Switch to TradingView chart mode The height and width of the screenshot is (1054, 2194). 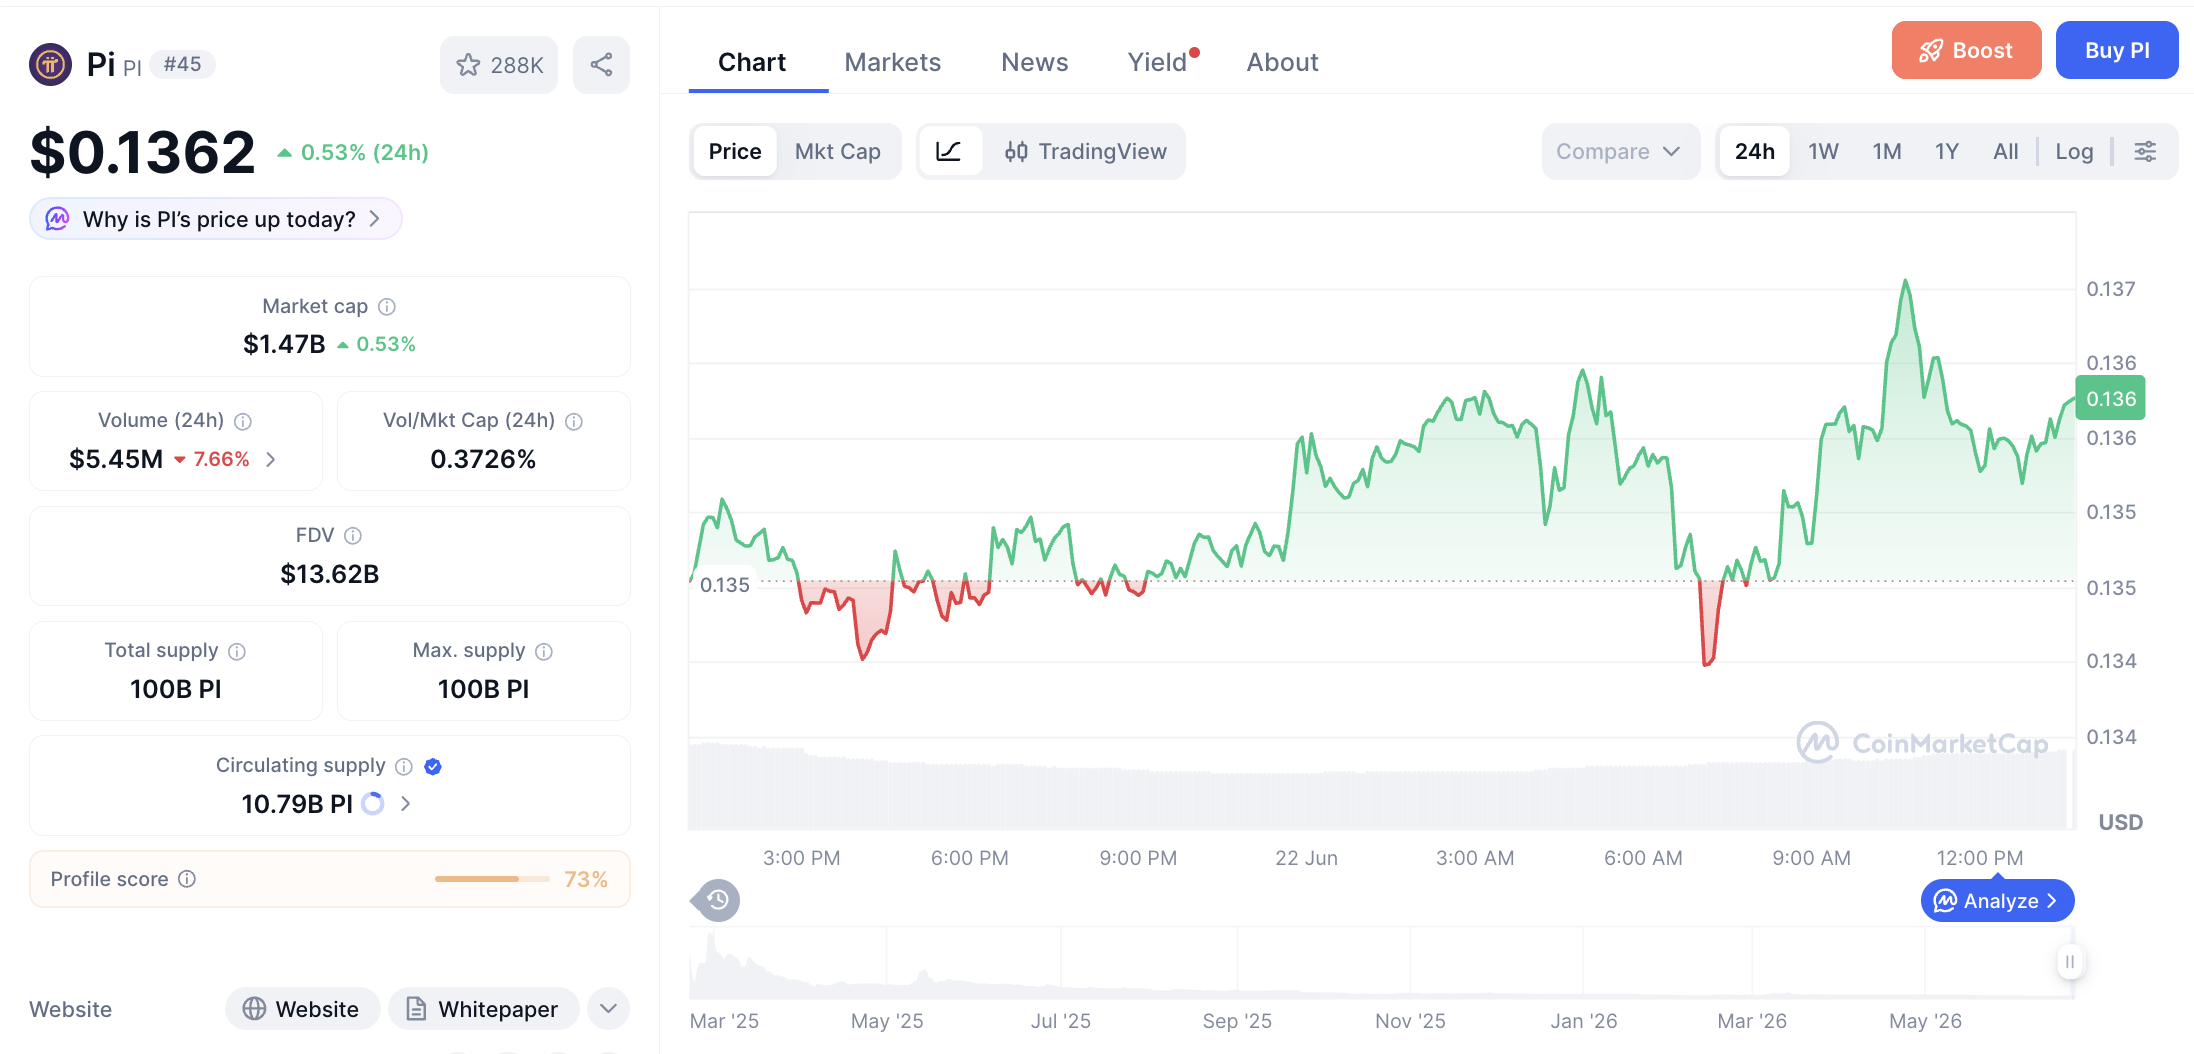[1086, 152]
